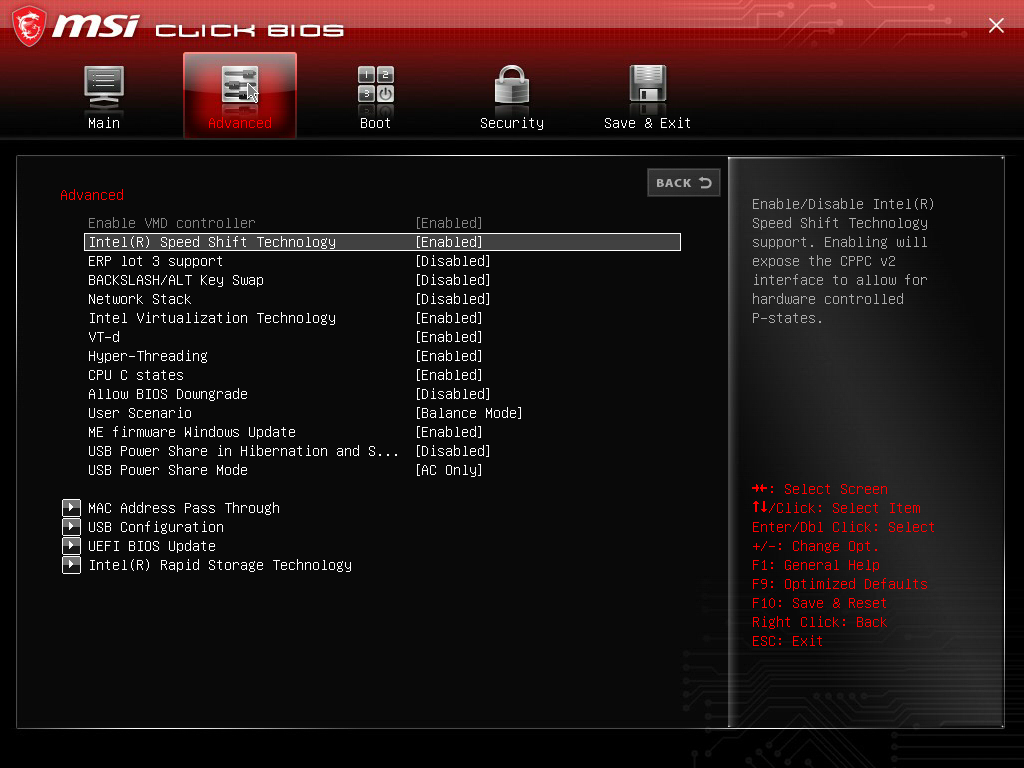This screenshot has width=1024, height=768.
Task: Close the BIOS with the X button
Action: [996, 25]
